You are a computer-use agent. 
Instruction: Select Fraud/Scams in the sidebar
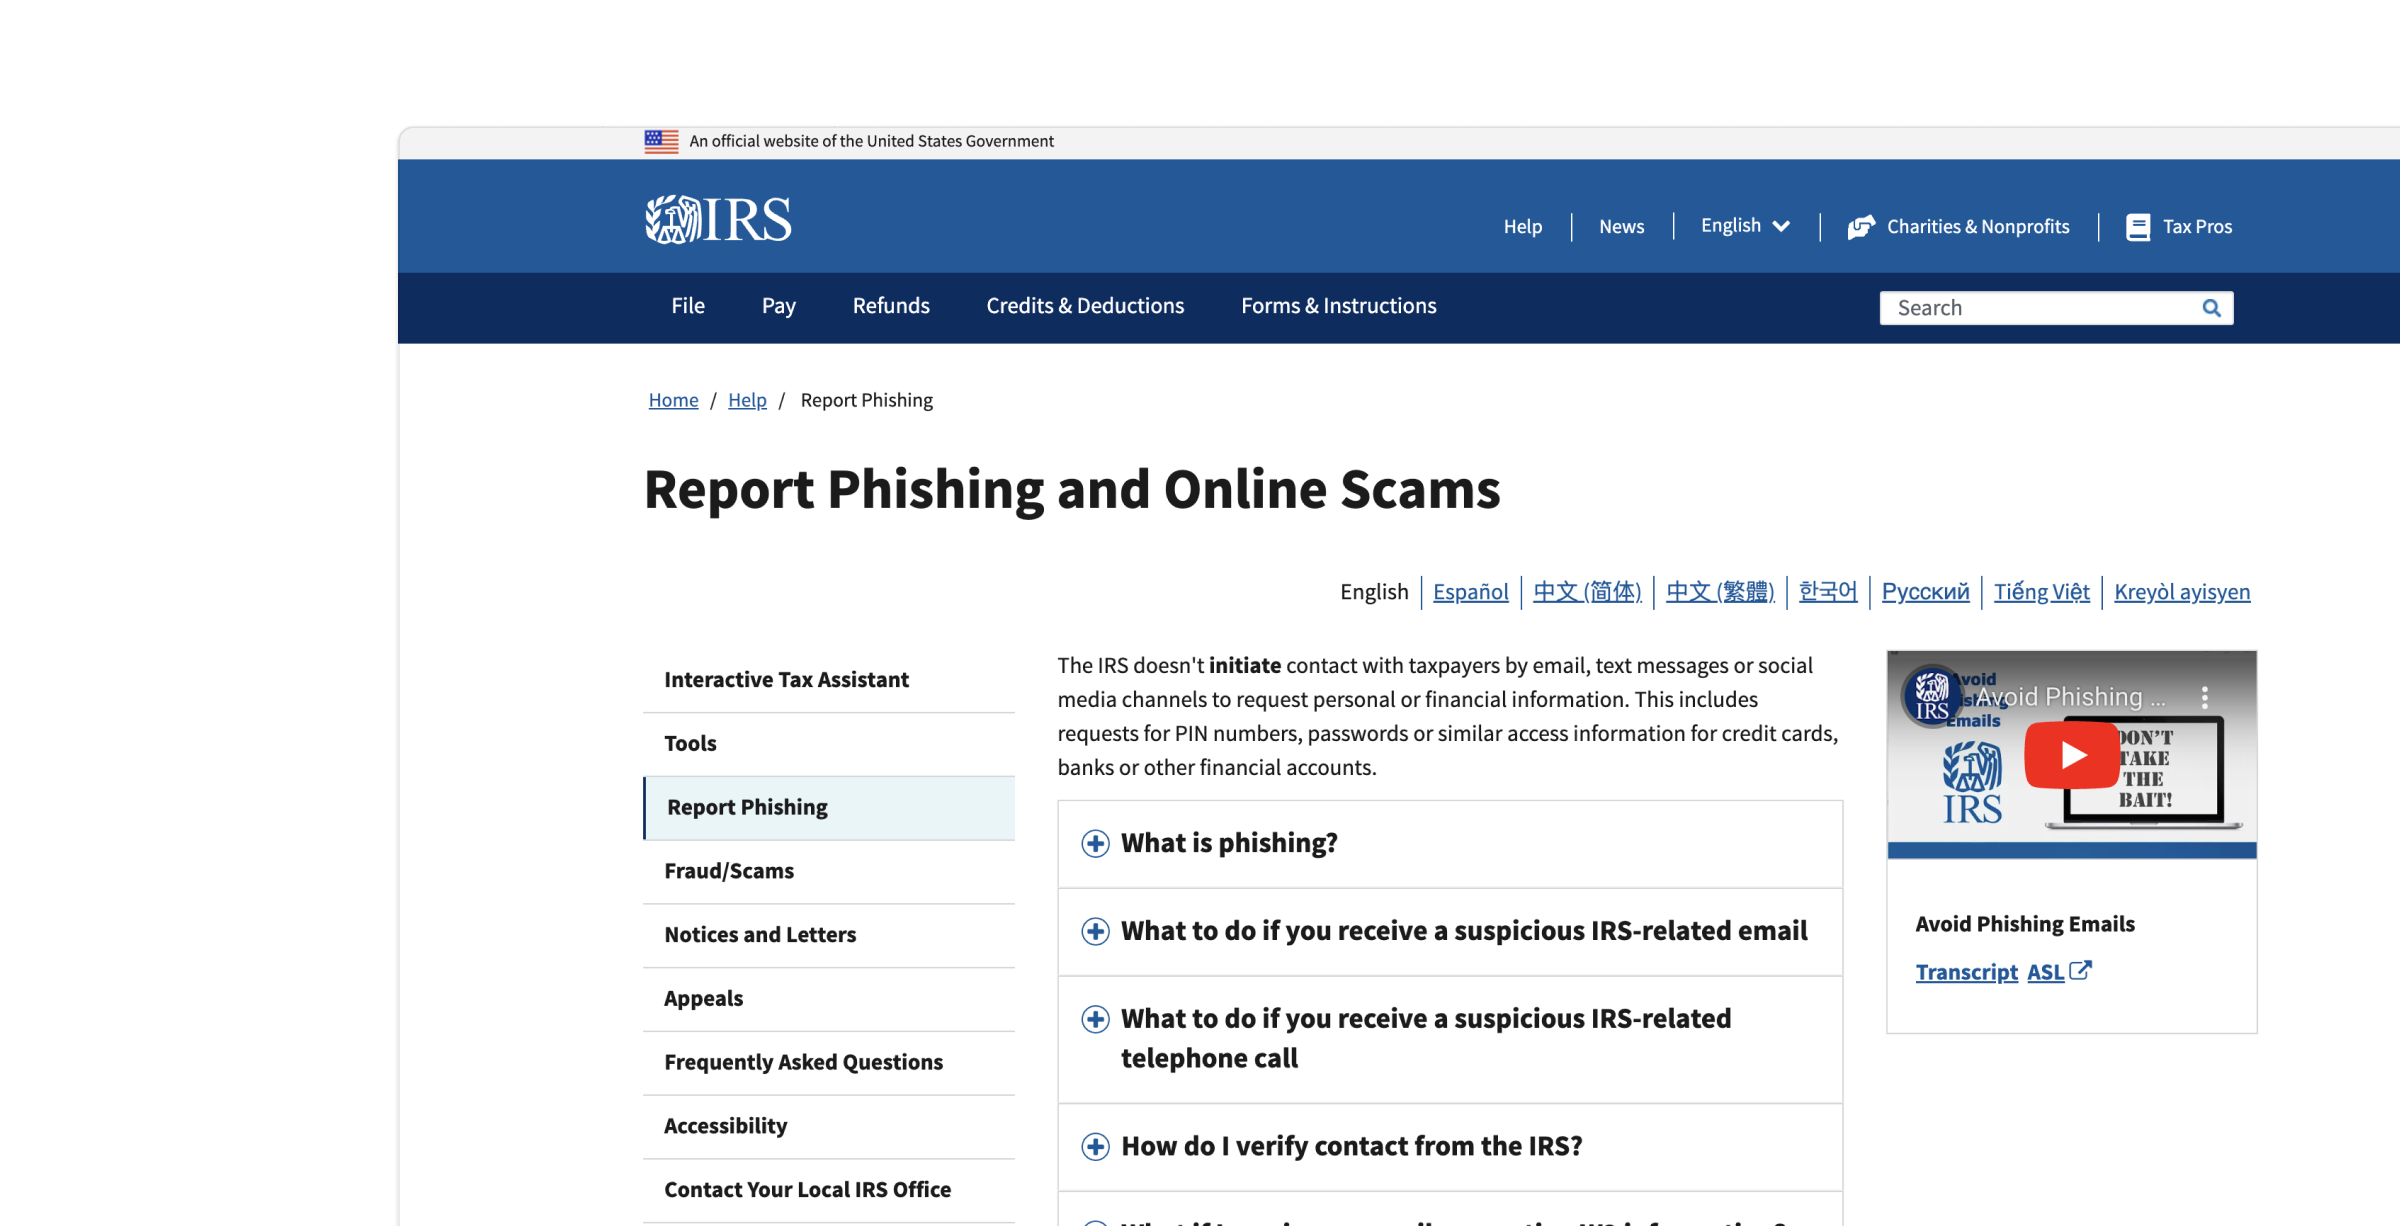729,871
